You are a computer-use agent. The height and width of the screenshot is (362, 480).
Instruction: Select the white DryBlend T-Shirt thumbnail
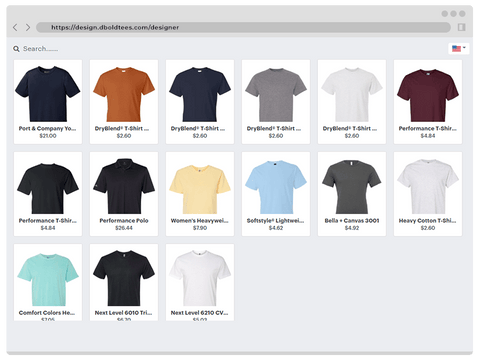352,95
